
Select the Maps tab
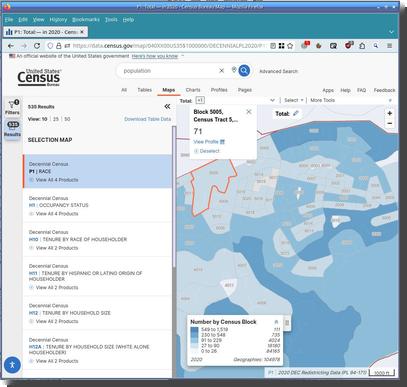pos(169,90)
